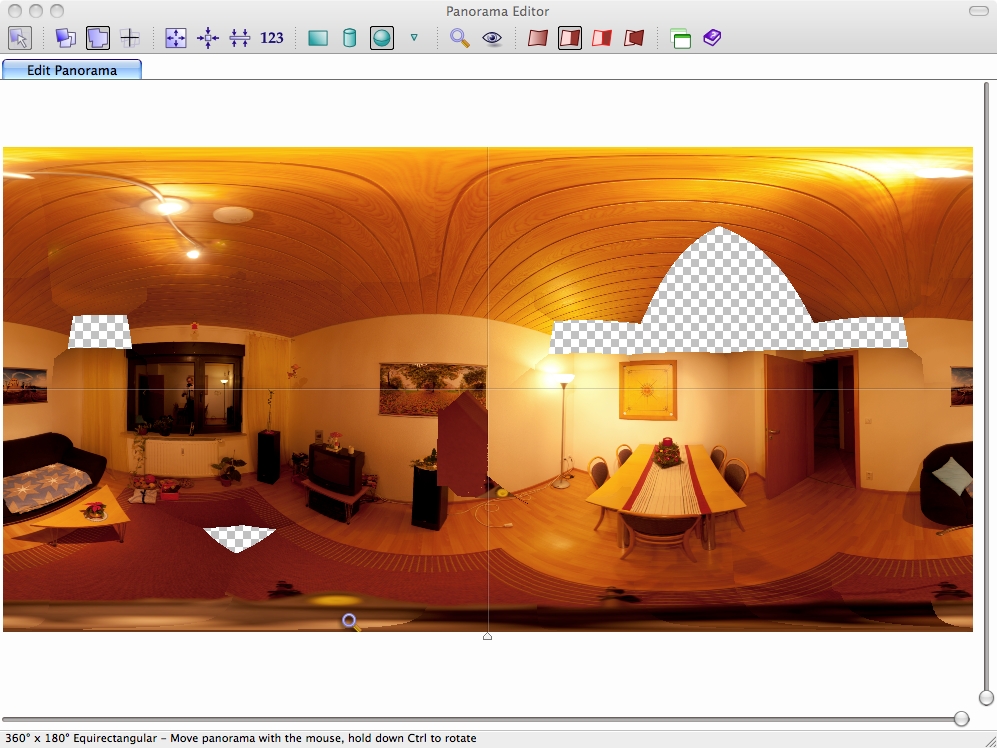Open the green window panel icon
This screenshot has width=997, height=748.
coord(680,38)
